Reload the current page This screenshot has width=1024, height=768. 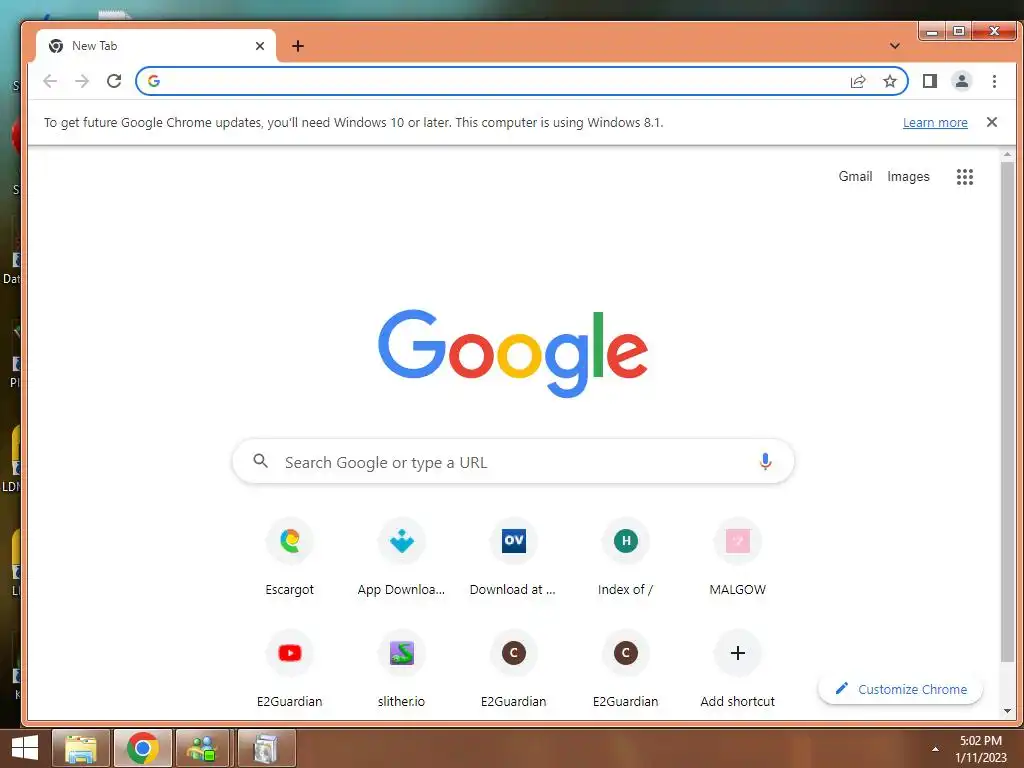coord(114,81)
